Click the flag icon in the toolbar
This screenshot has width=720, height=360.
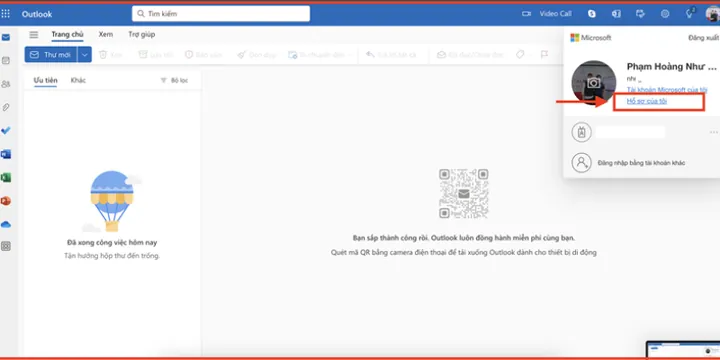click(x=544, y=55)
